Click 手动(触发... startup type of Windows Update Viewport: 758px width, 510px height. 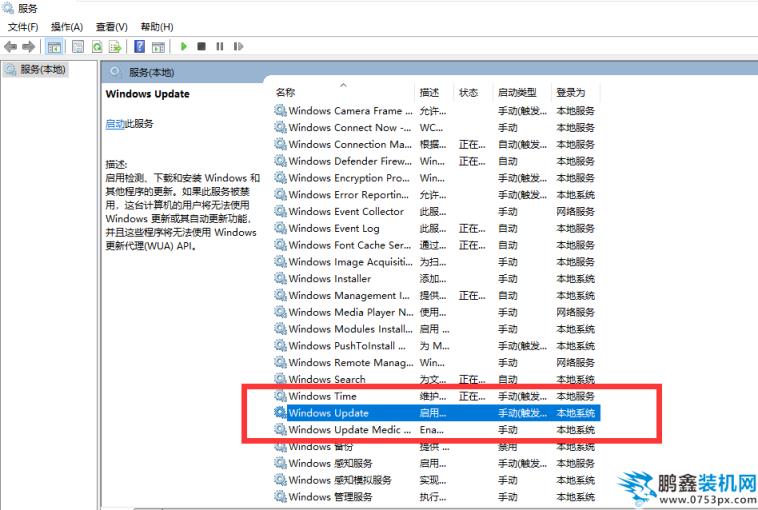pos(522,413)
